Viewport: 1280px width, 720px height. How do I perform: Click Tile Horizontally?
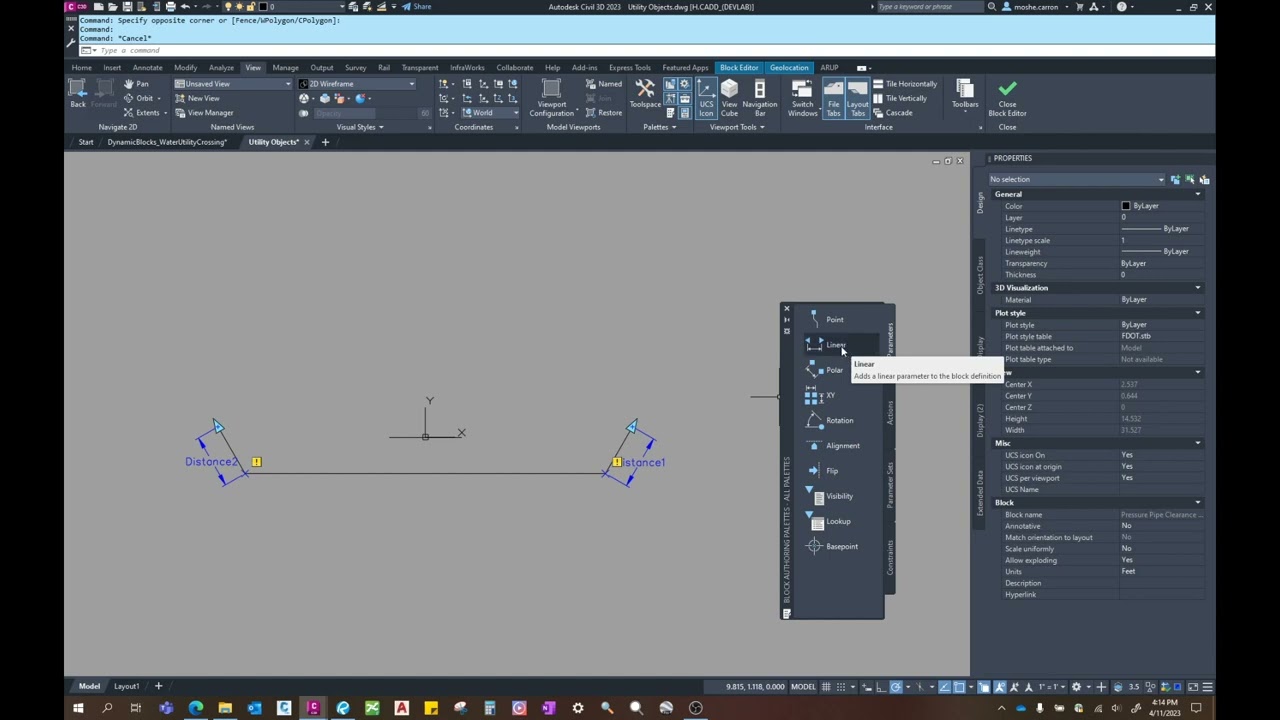coord(905,84)
